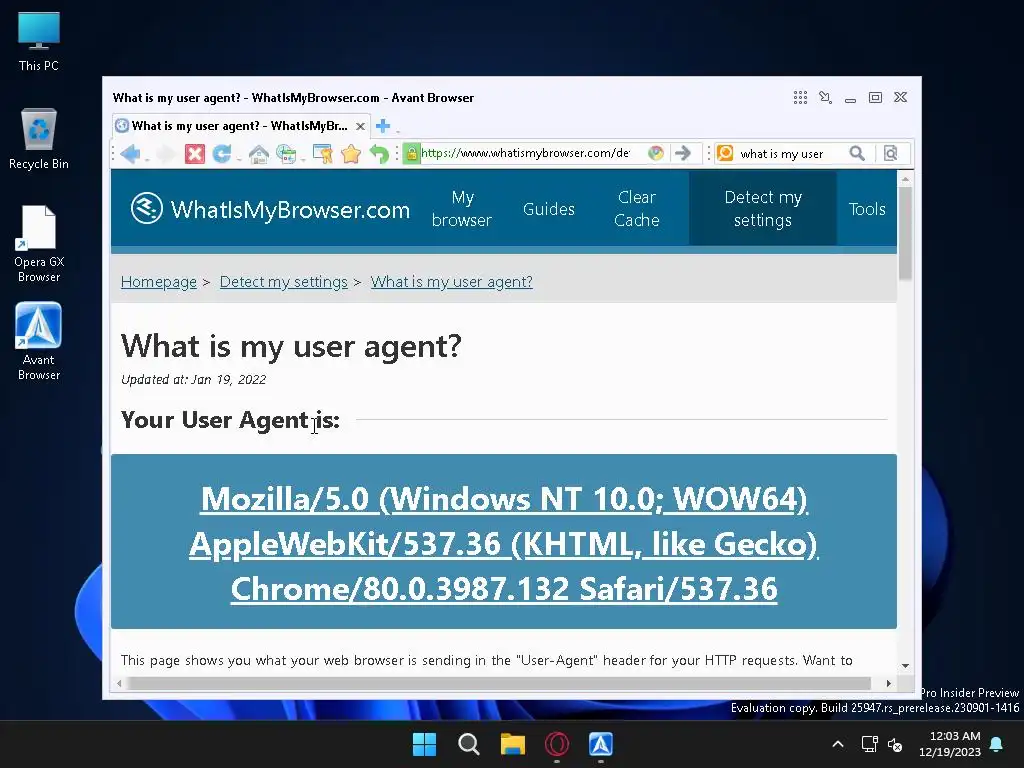Reload the page with refresh icon
The height and width of the screenshot is (768, 1024).
point(221,154)
